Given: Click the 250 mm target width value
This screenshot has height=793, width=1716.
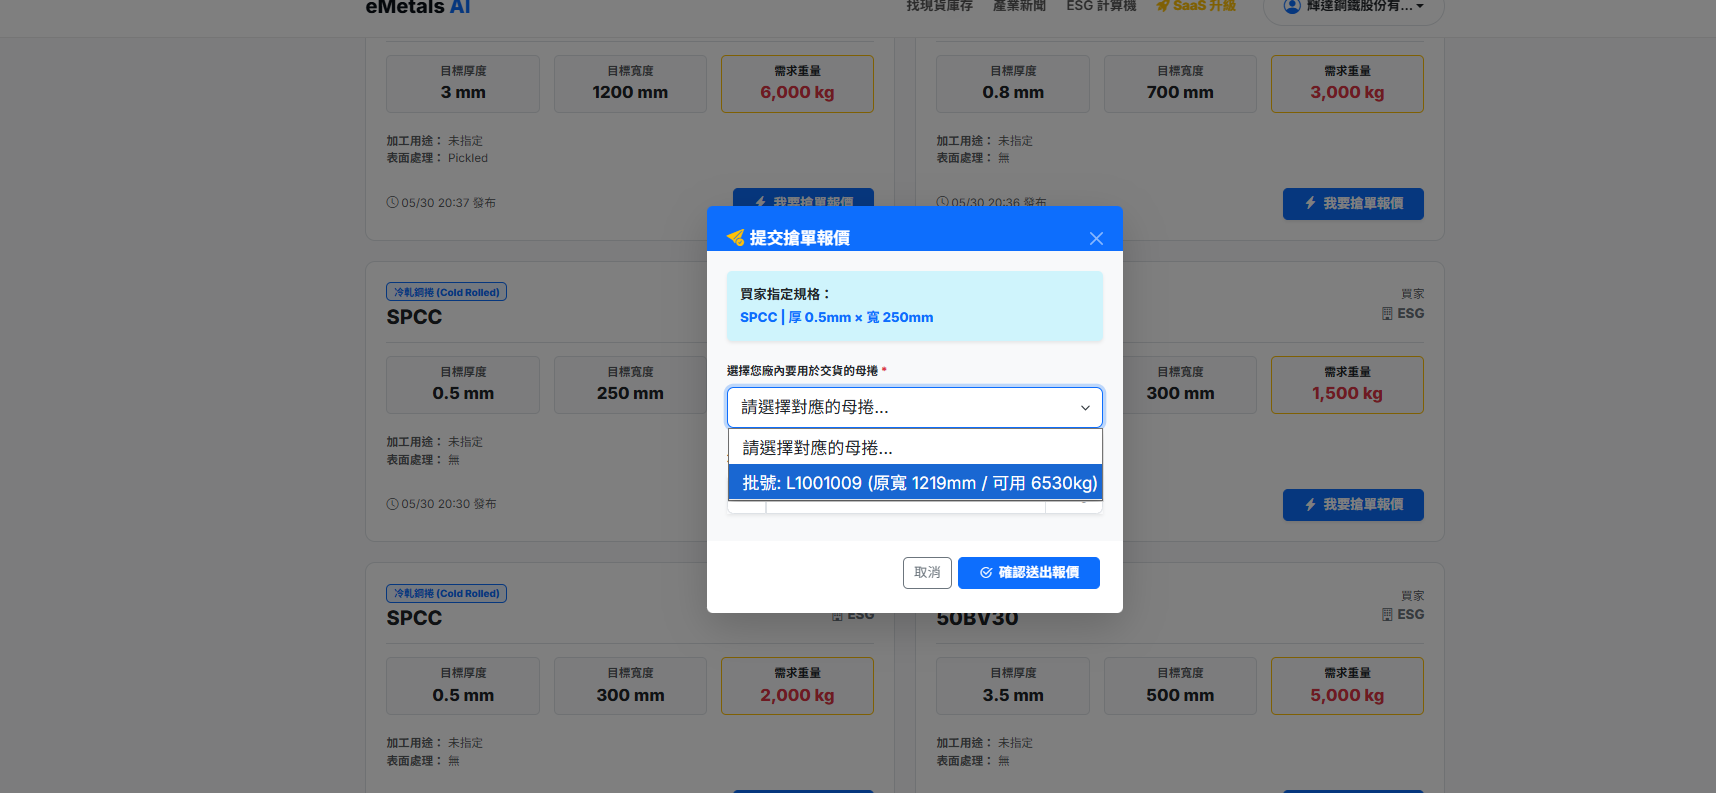Looking at the screenshot, I should (630, 394).
